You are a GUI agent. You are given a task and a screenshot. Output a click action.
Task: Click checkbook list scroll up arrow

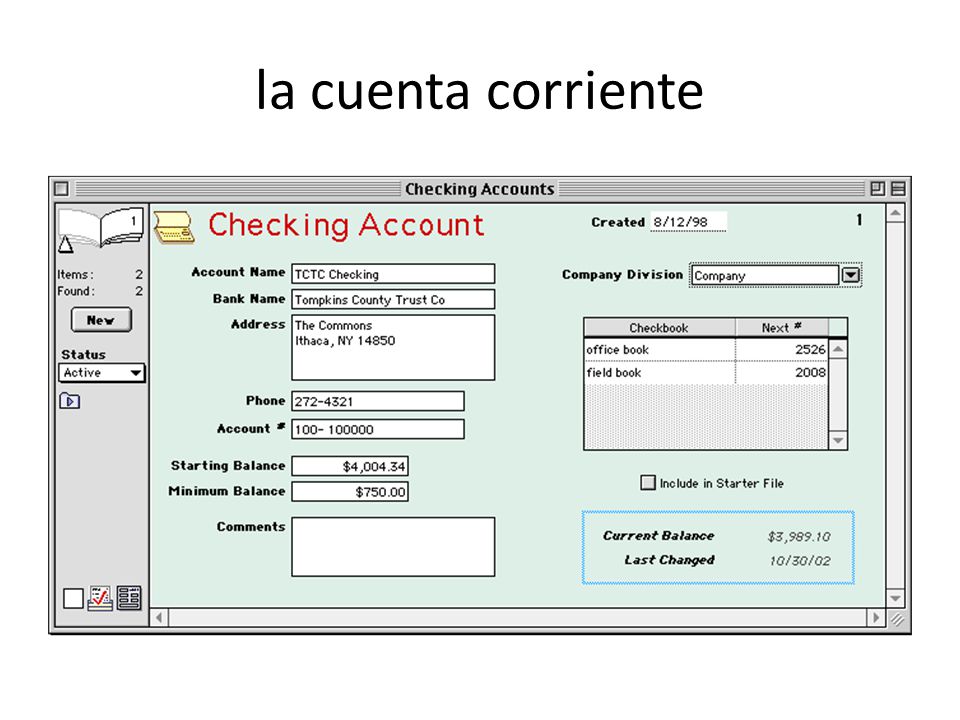coord(838,349)
